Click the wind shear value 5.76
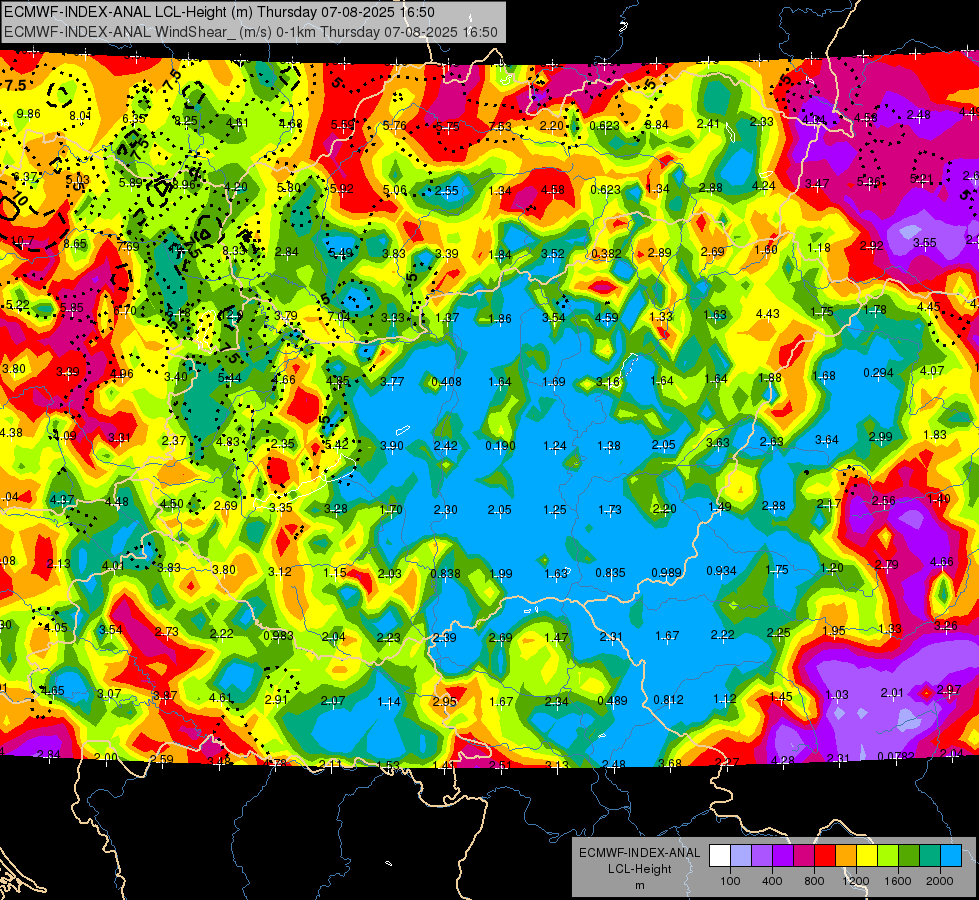Viewport: 979px width, 900px height. 395,126
